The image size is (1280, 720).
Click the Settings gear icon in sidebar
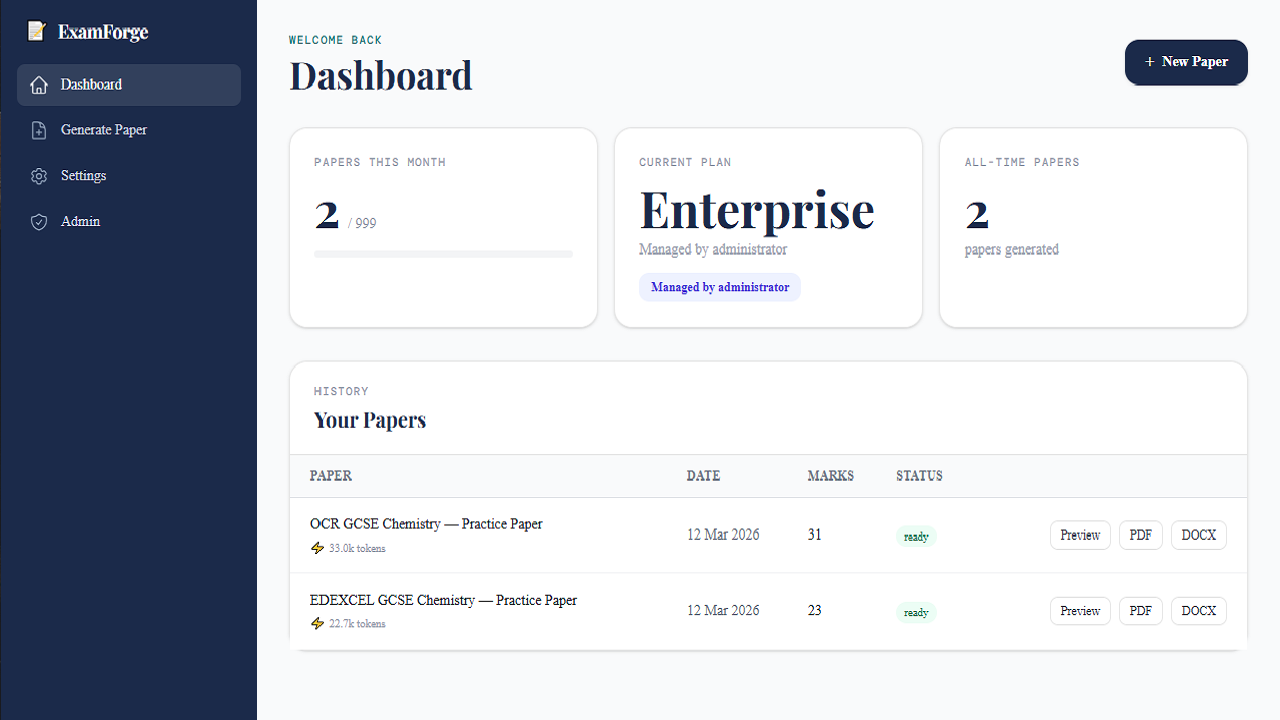coord(39,176)
